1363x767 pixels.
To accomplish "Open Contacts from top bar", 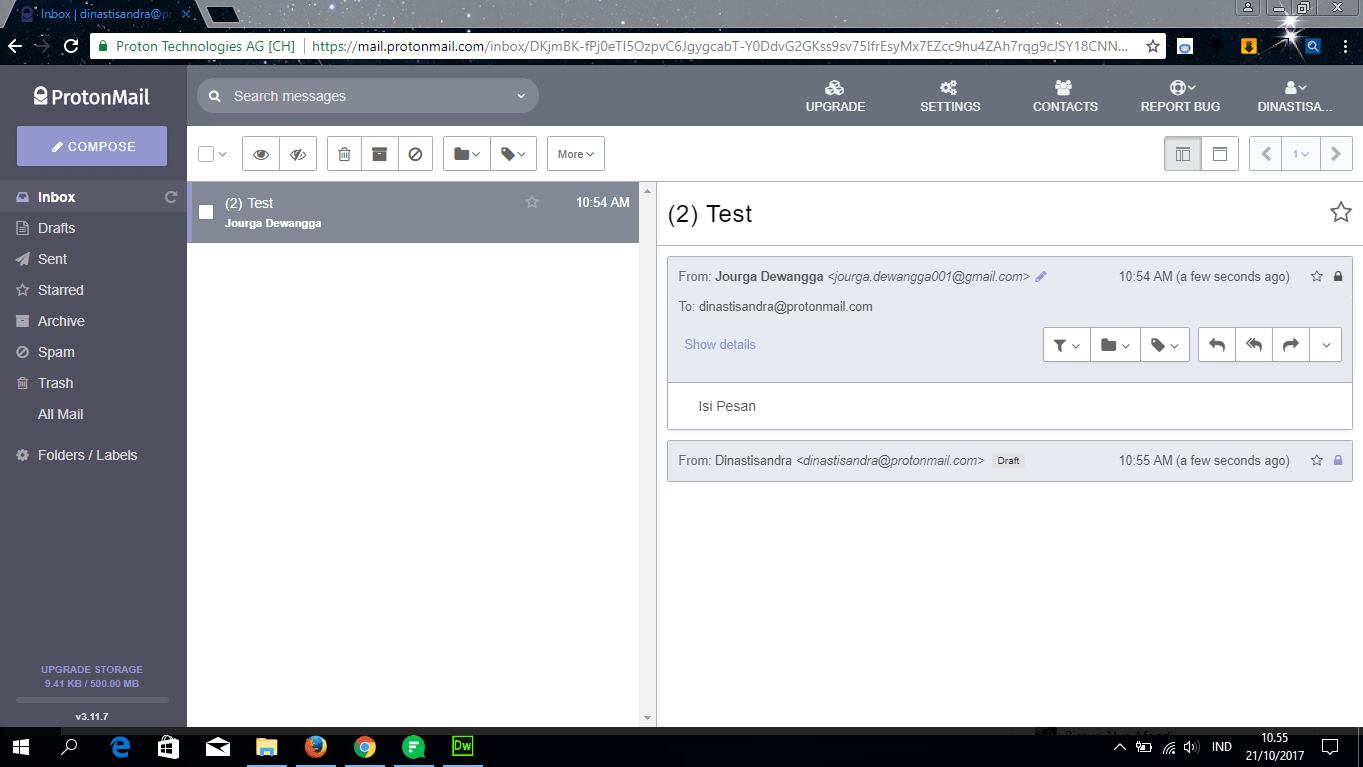I will pos(1065,96).
